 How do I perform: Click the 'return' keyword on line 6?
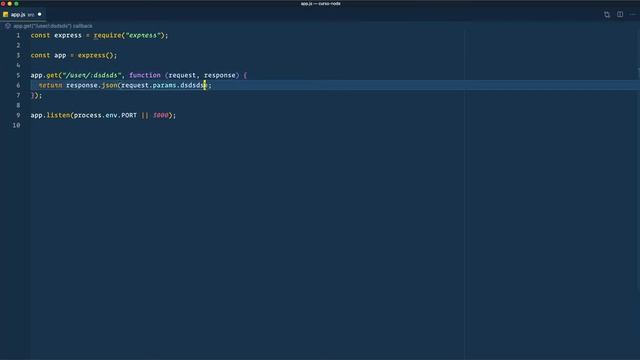click(51, 85)
